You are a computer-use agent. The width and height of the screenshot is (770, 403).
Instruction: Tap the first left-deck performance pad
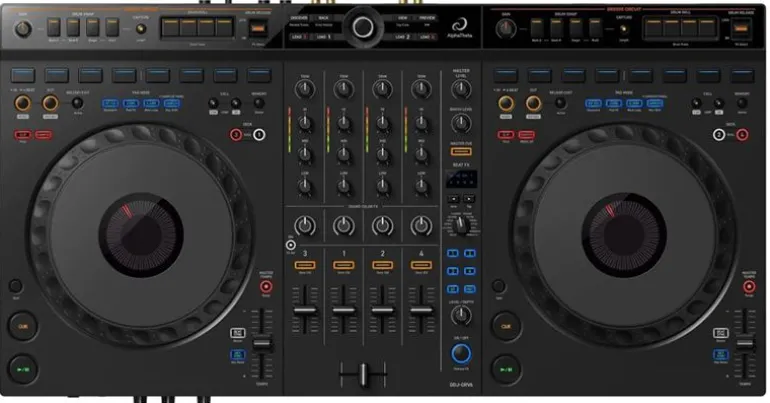pos(24,76)
